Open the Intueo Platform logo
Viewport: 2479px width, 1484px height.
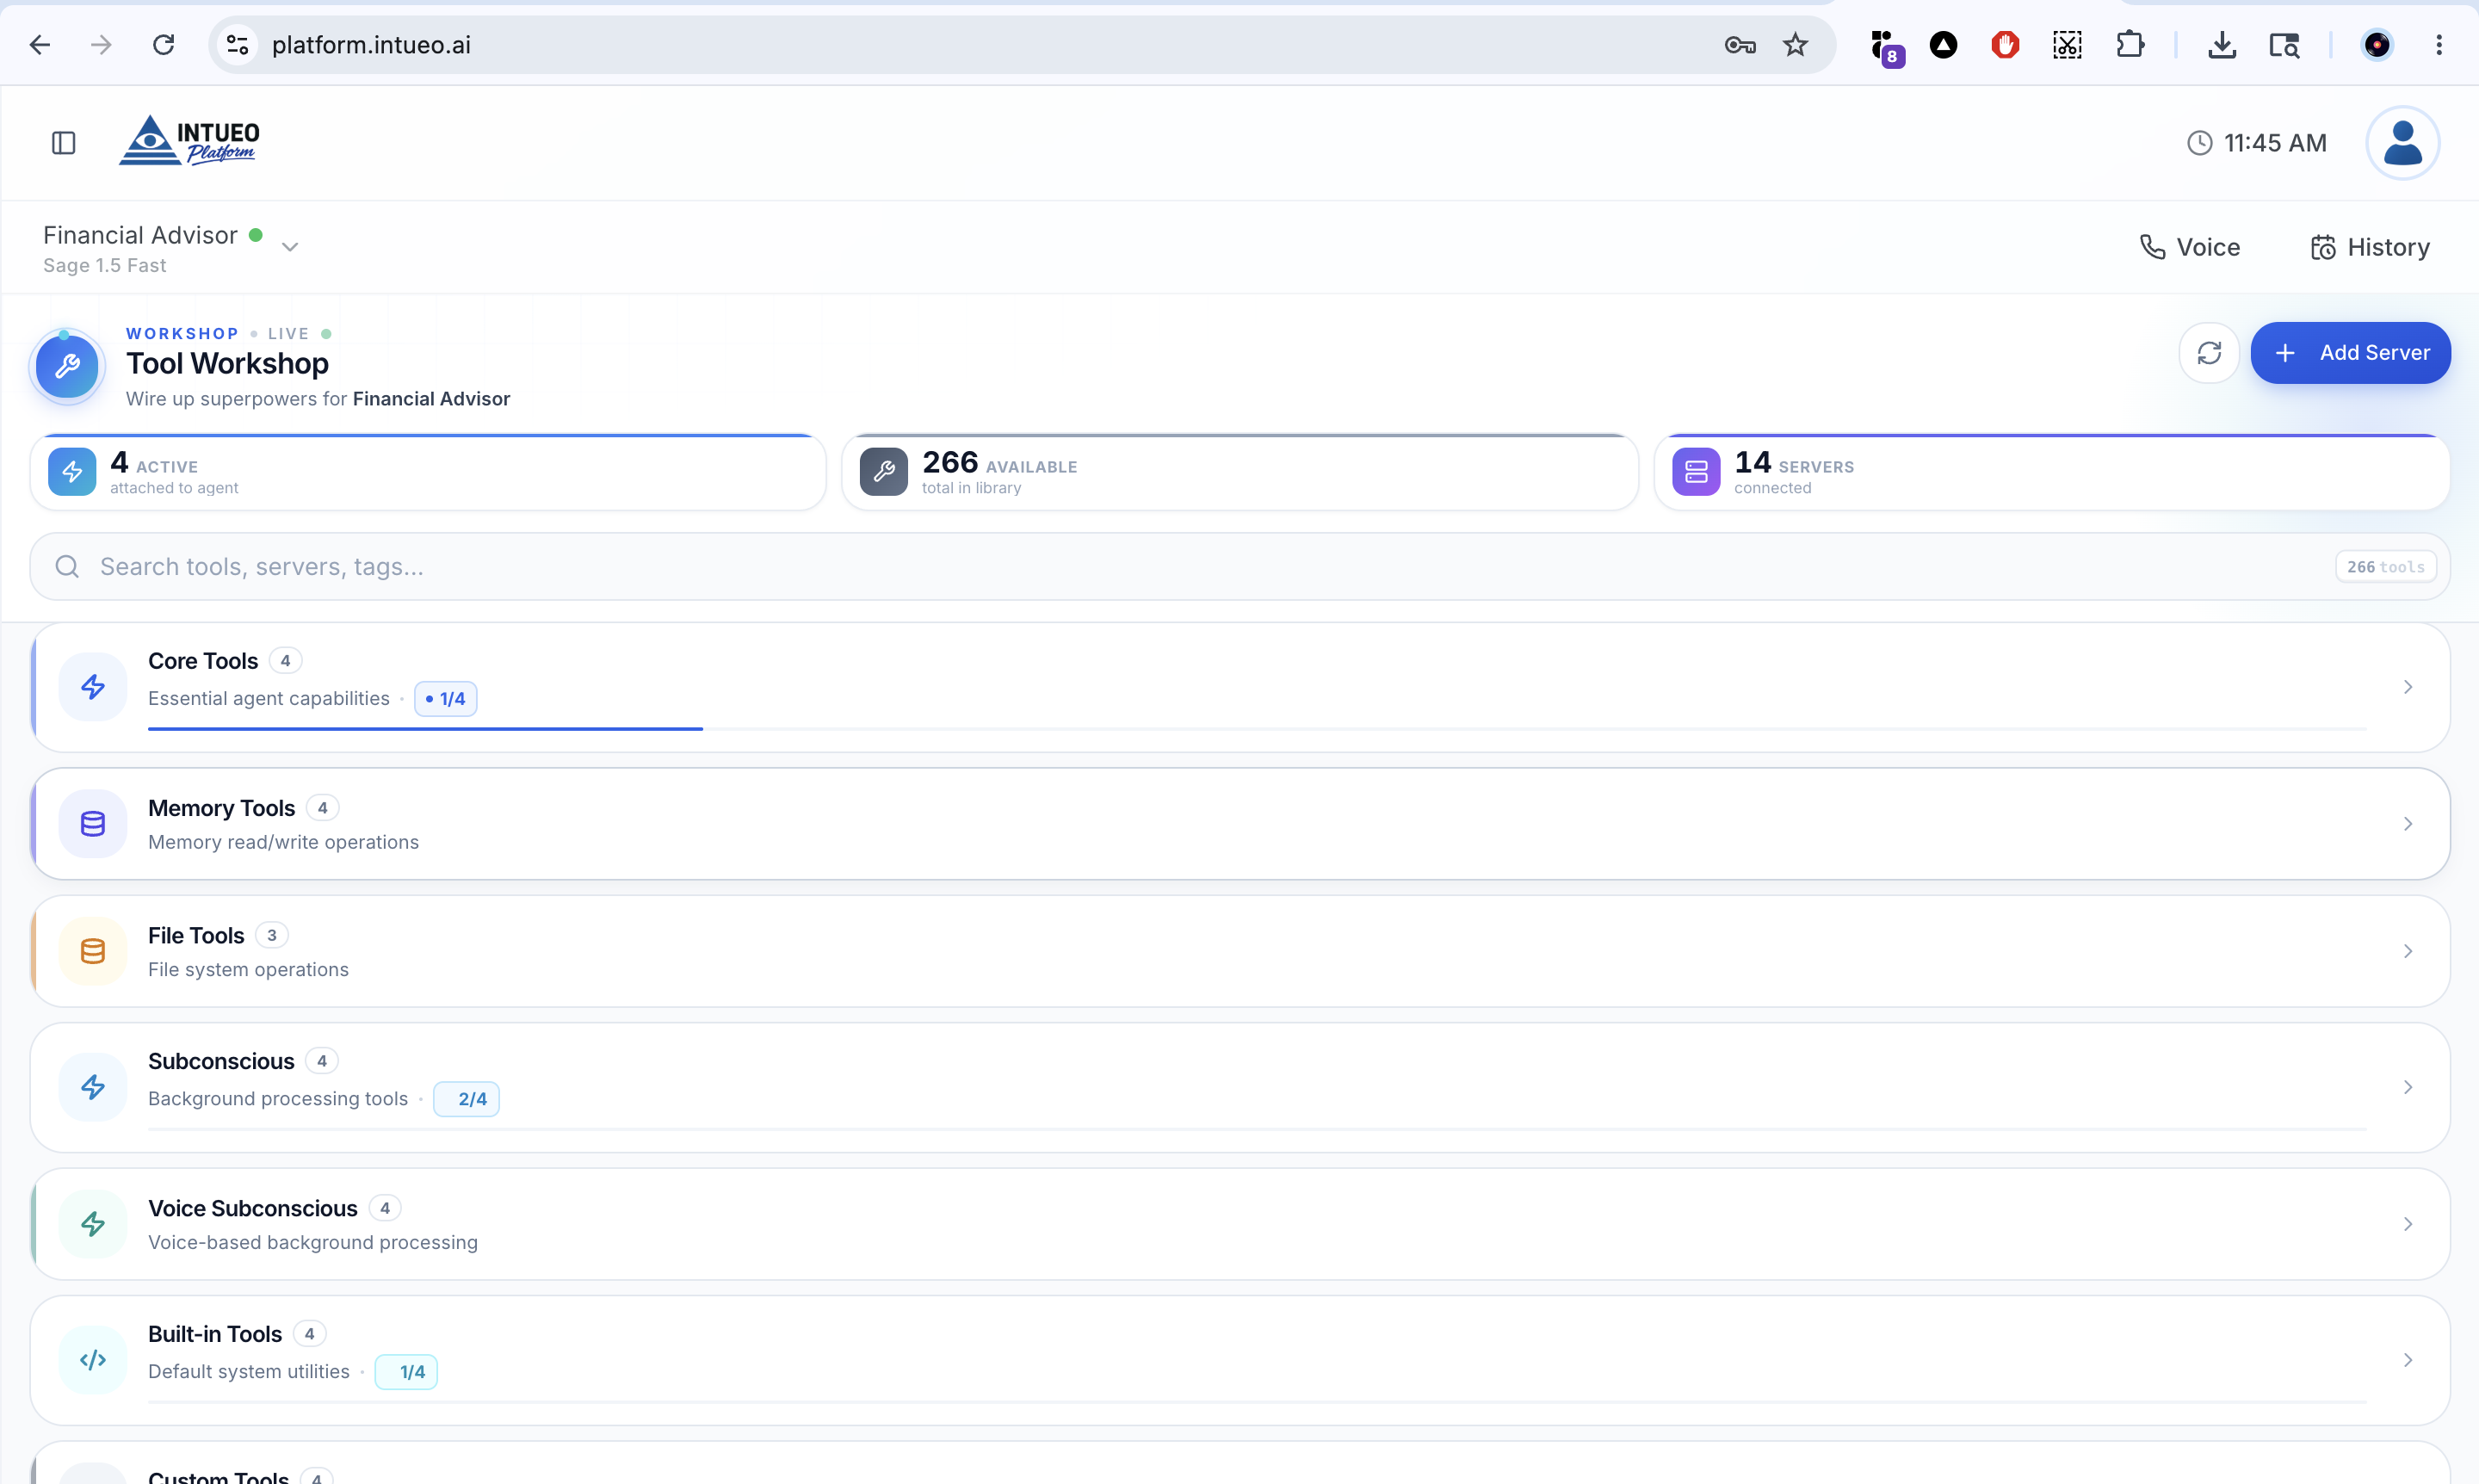tap(189, 141)
